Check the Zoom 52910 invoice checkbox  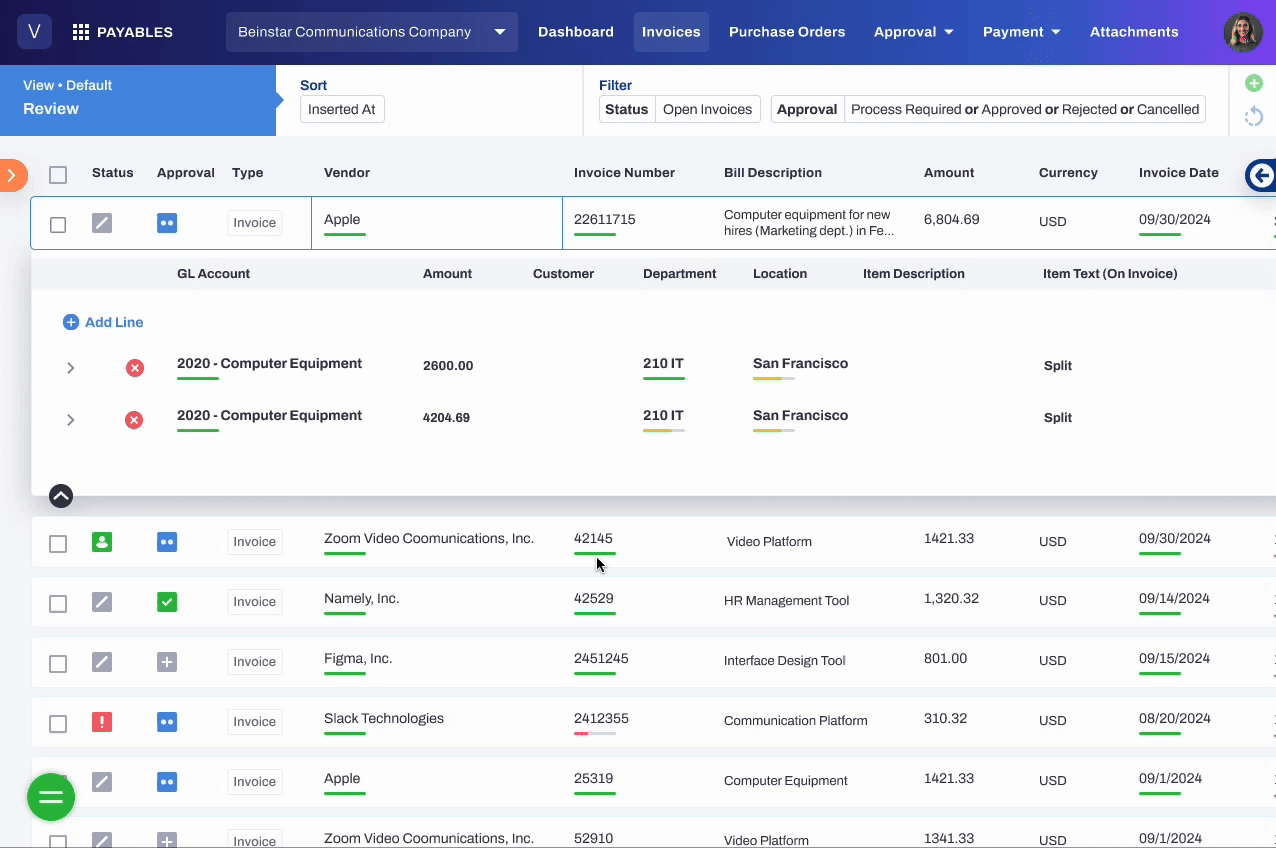[58, 842]
